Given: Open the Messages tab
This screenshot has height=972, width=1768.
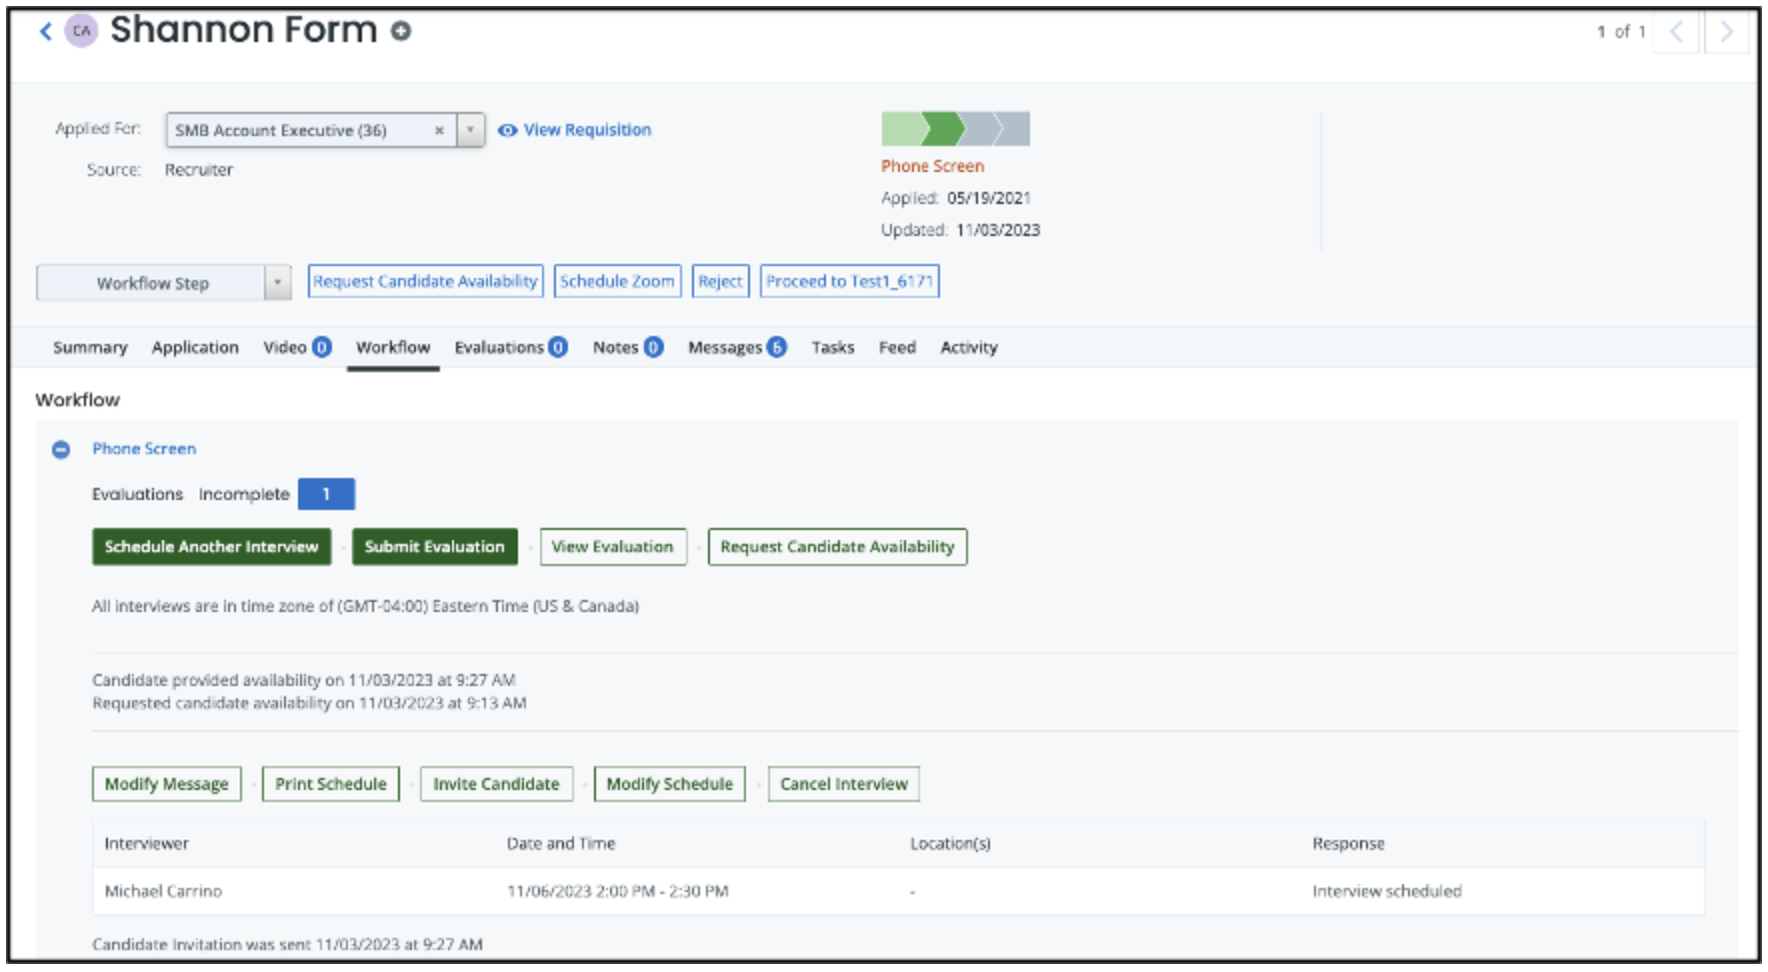Looking at the screenshot, I should [737, 347].
